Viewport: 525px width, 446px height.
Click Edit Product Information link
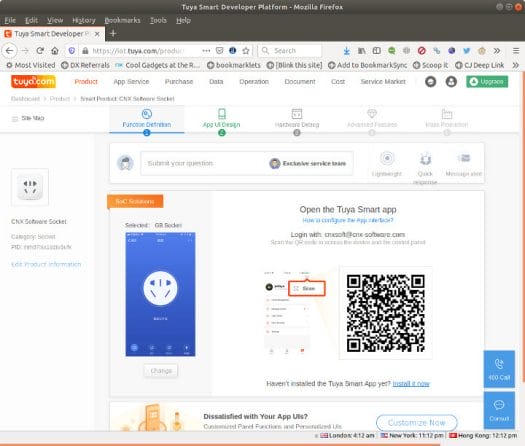[x=46, y=265]
